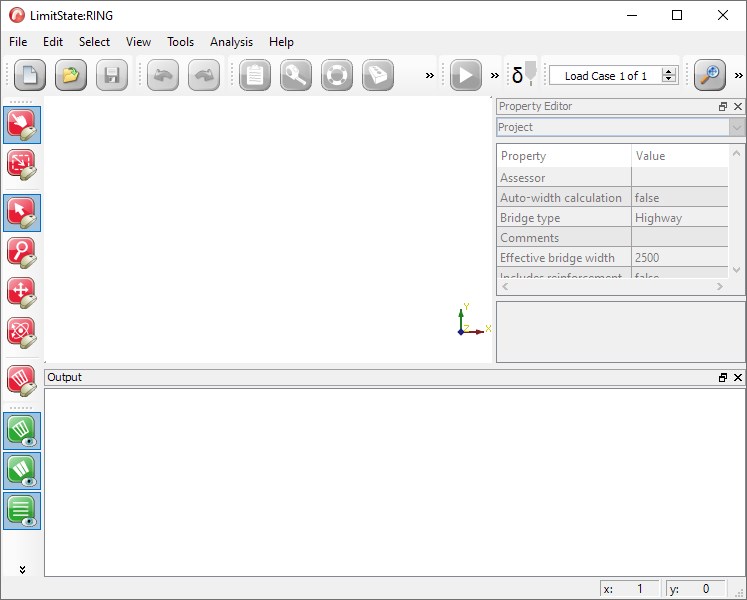Open the clipboard project details toolbar icon
This screenshot has width=747, height=600.
coord(255,75)
